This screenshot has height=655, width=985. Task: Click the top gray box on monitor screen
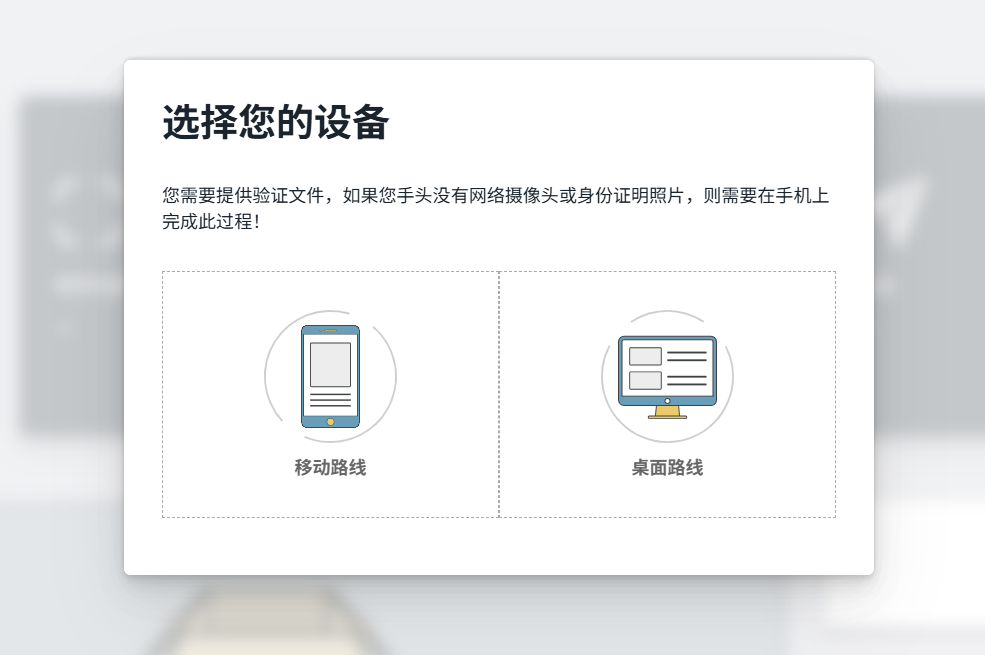pos(645,356)
